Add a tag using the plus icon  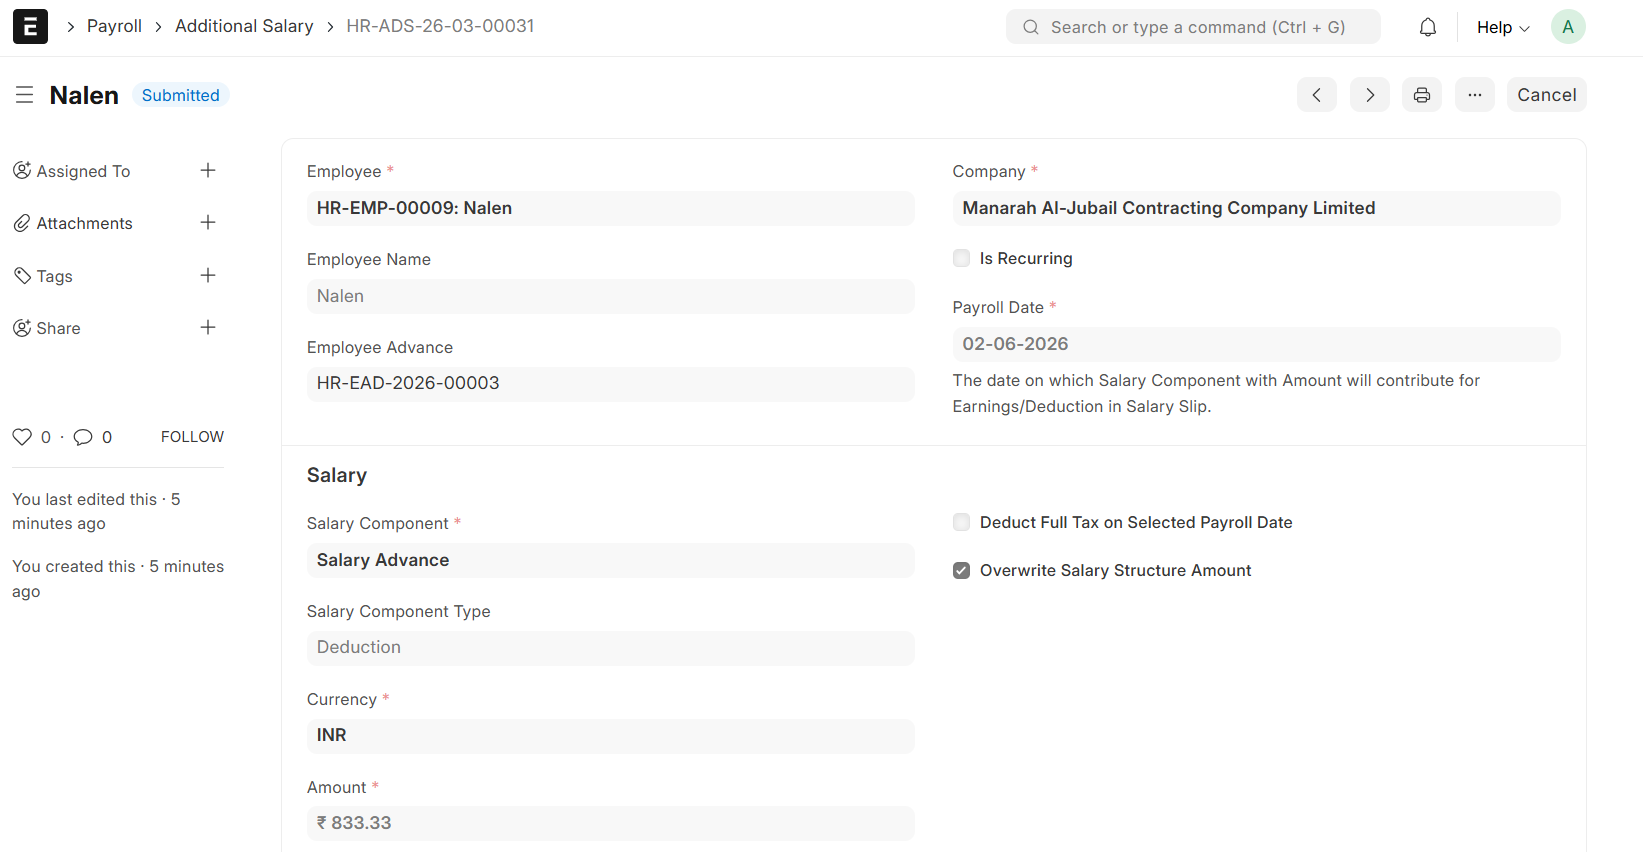point(208,276)
